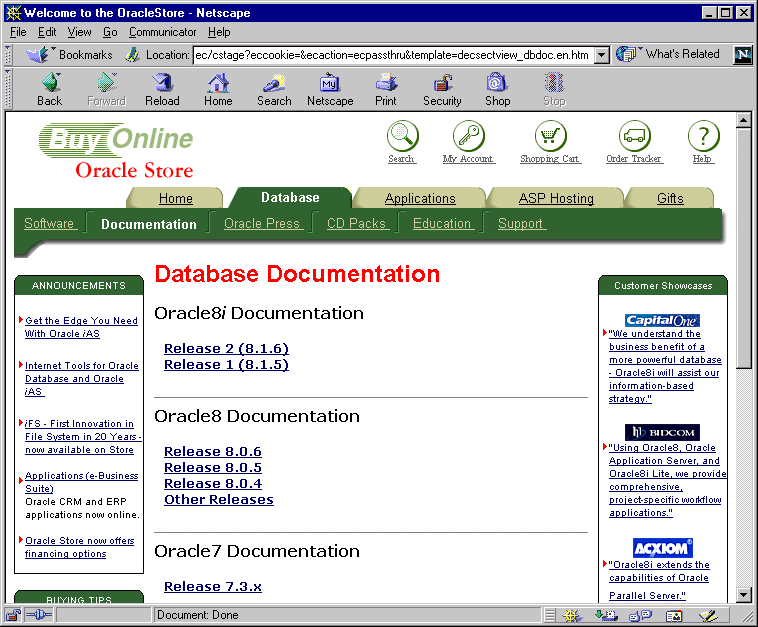This screenshot has height=627, width=758.
Task: Open the Oracle Store Search magnifier icon
Action: click(402, 136)
